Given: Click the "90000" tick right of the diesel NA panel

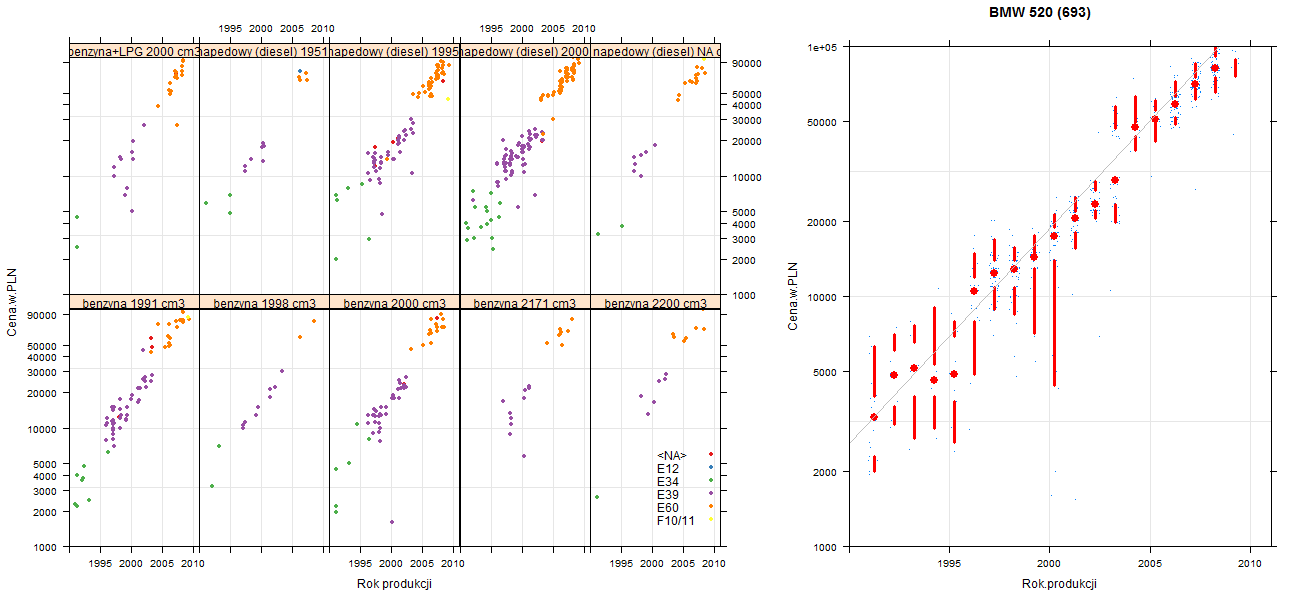Looking at the screenshot, I should pos(749,63).
